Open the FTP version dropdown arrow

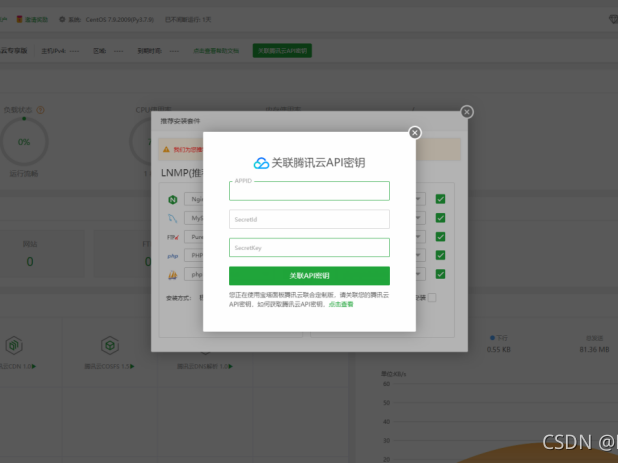click(x=418, y=237)
